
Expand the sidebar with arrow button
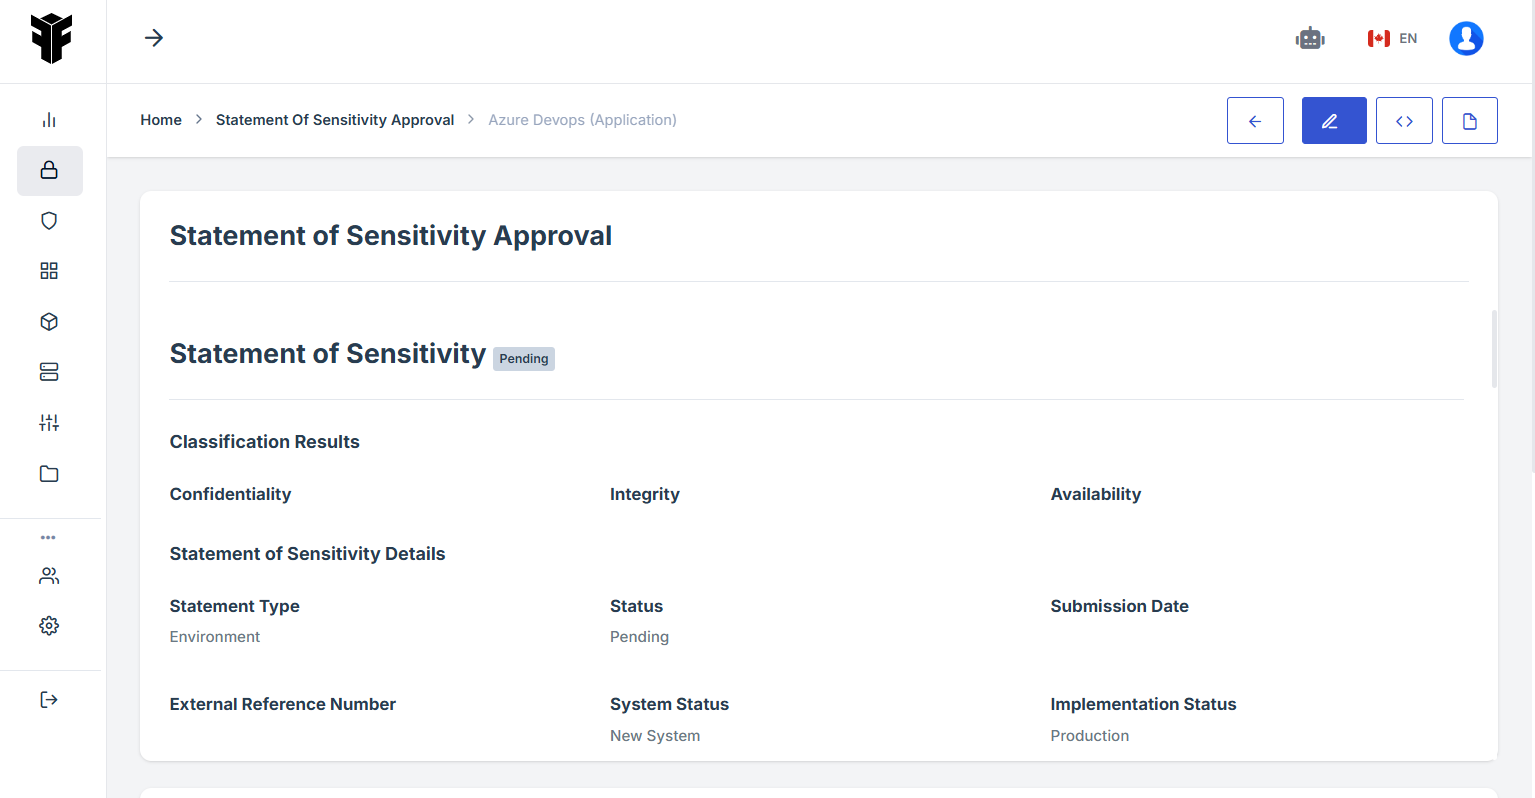[x=154, y=38]
